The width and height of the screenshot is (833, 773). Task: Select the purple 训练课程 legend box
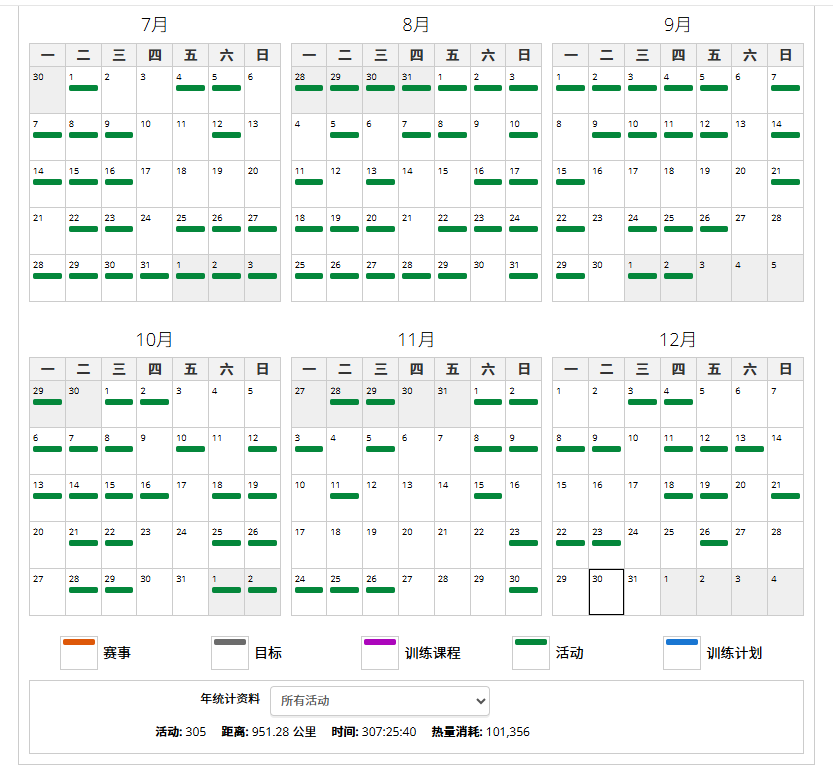click(379, 652)
